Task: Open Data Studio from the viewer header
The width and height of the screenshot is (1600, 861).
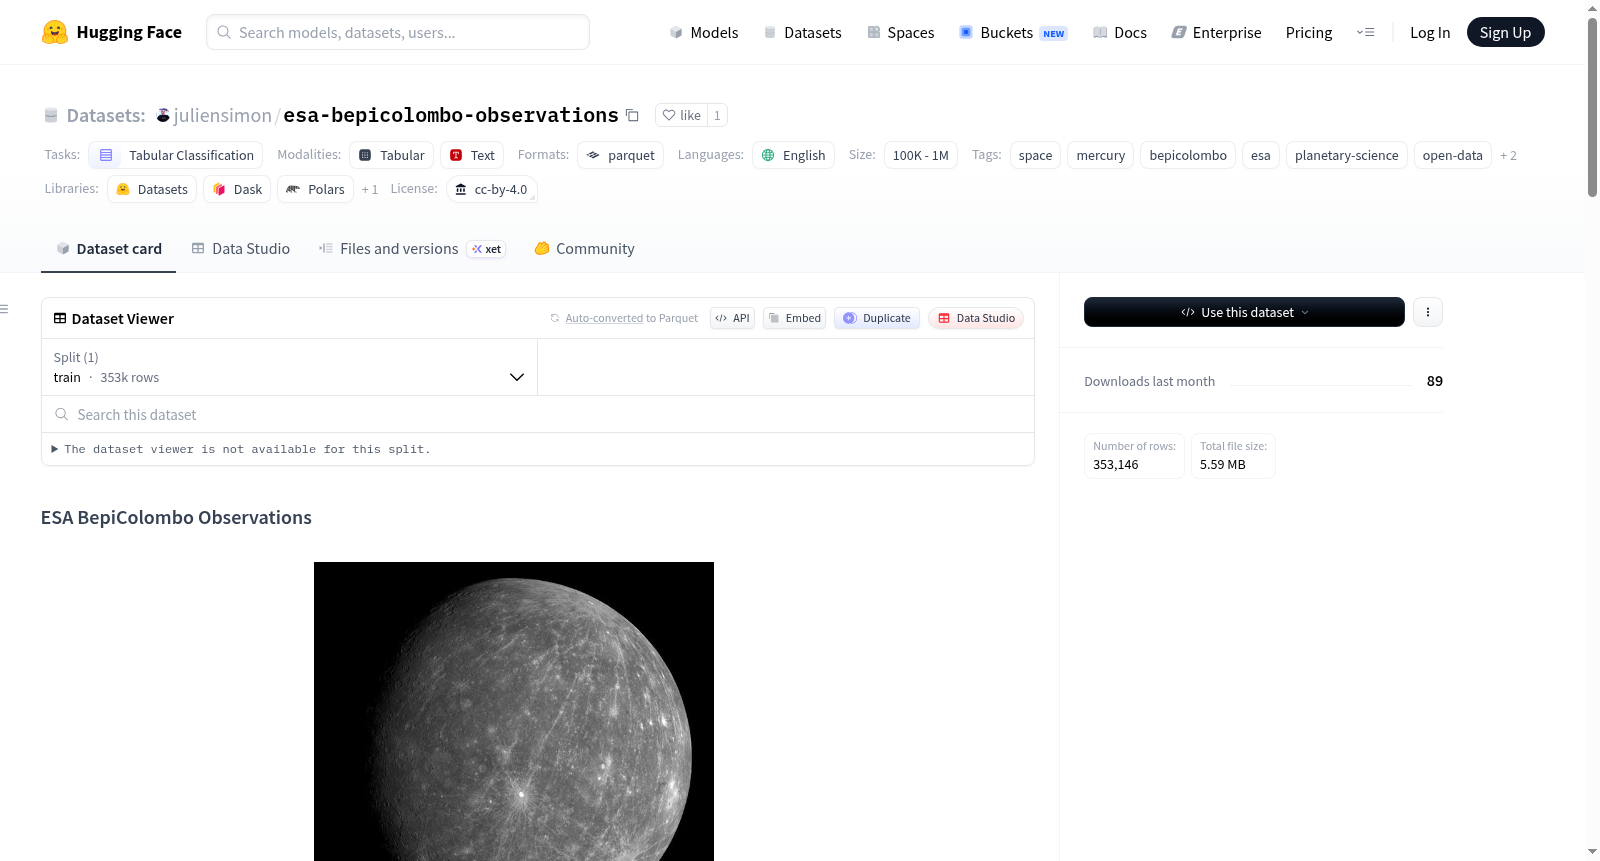Action: [976, 318]
